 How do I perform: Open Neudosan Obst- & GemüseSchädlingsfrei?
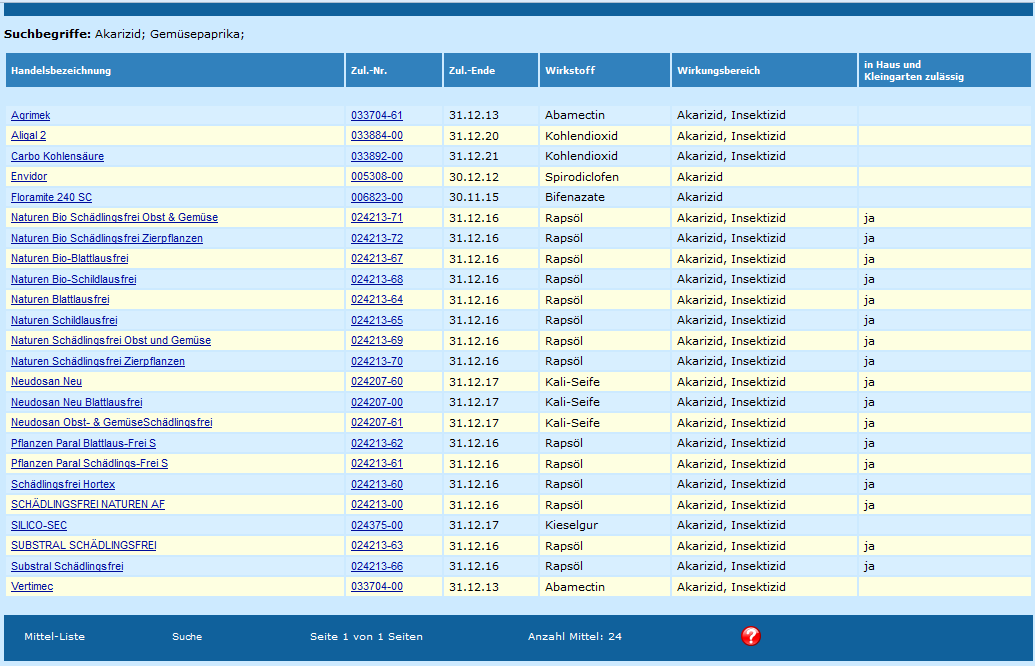coord(112,422)
